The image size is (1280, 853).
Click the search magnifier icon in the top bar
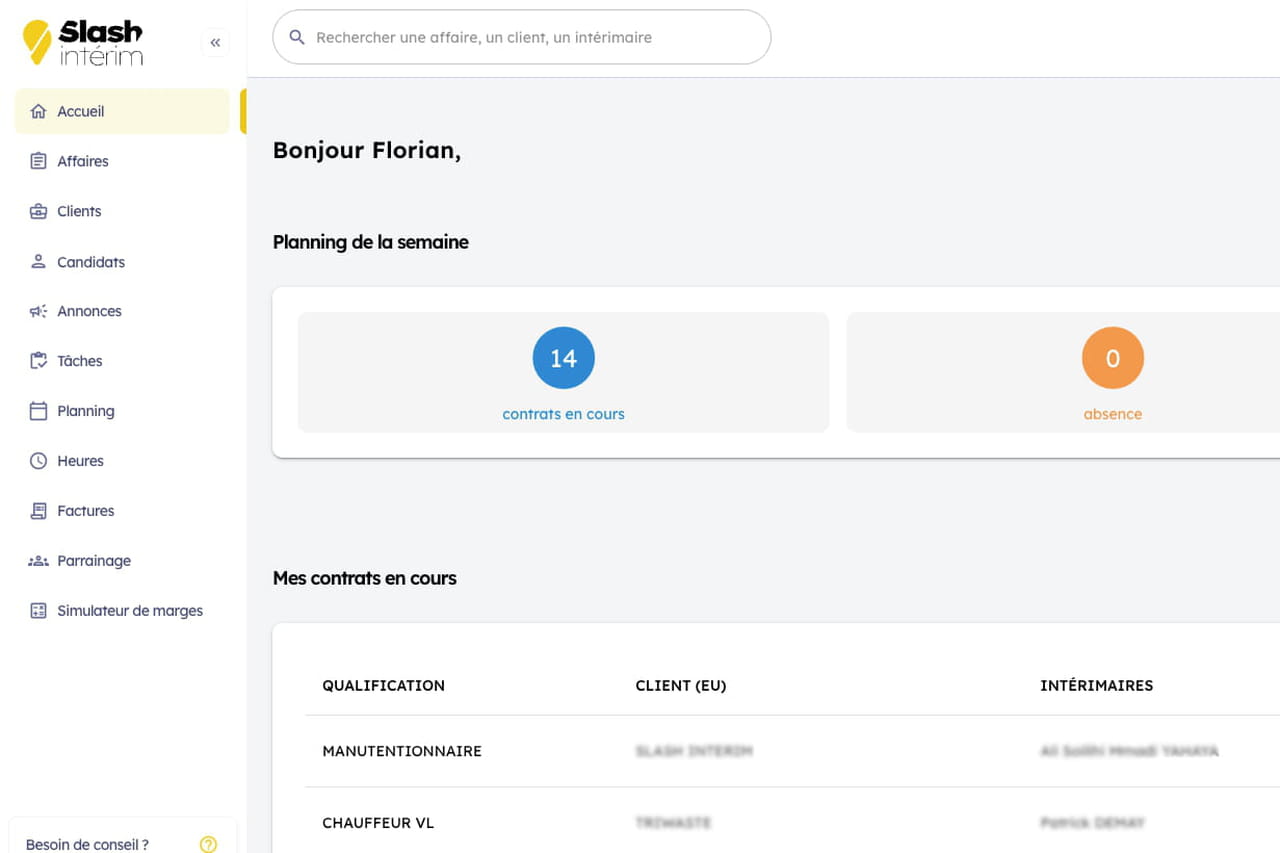(297, 37)
